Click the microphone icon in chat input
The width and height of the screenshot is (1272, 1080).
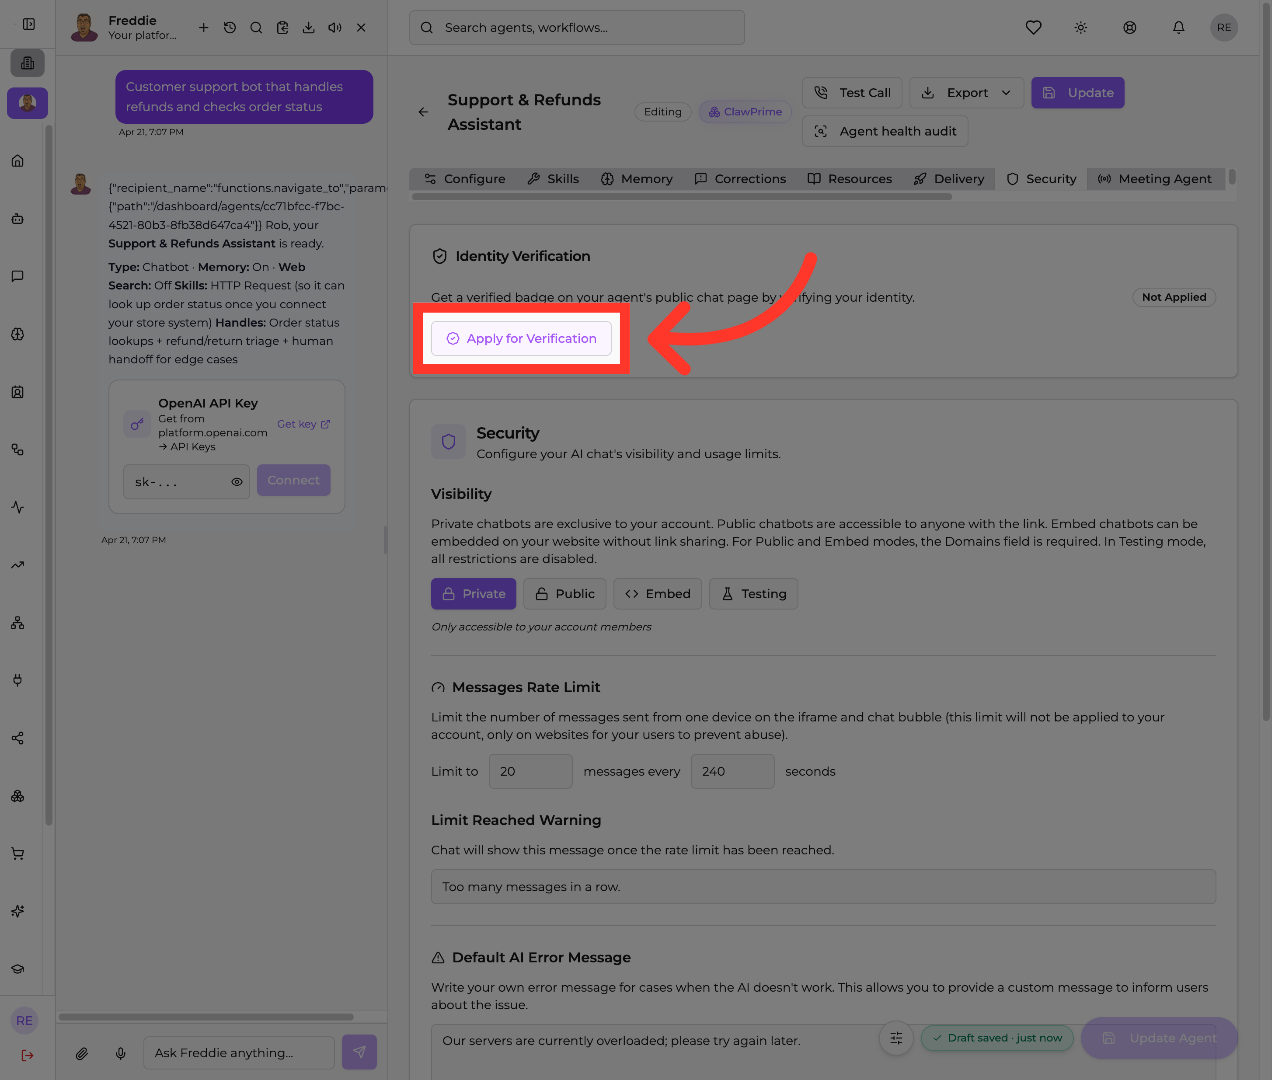[x=121, y=1053]
